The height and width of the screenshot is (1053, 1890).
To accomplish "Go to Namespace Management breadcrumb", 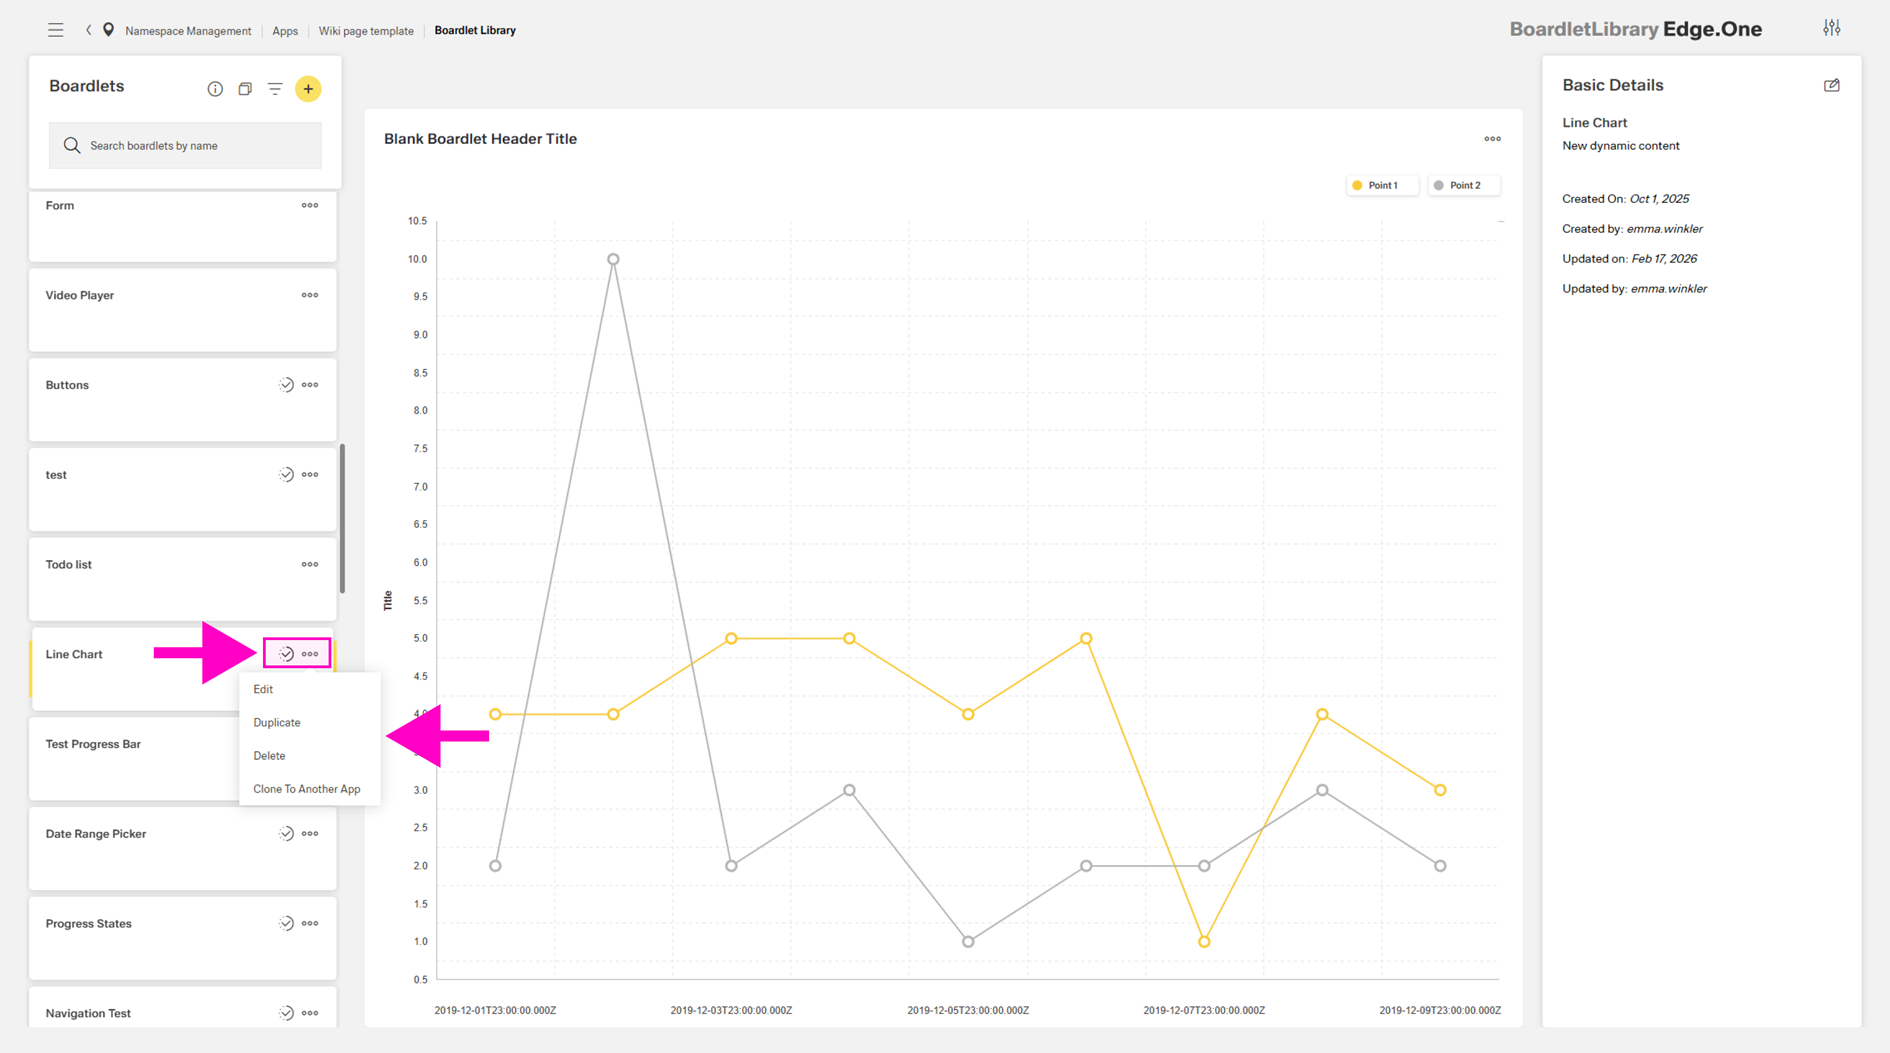I will 188,31.
